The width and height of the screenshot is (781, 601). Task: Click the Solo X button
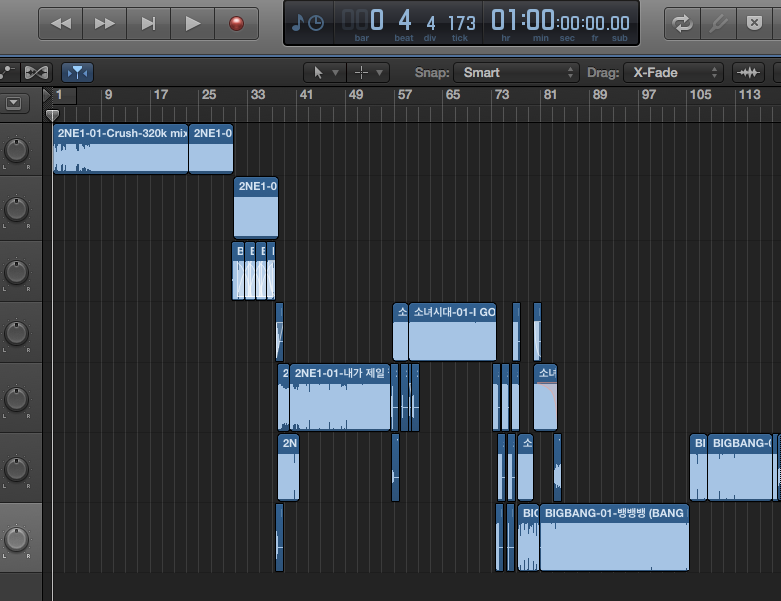click(x=755, y=23)
